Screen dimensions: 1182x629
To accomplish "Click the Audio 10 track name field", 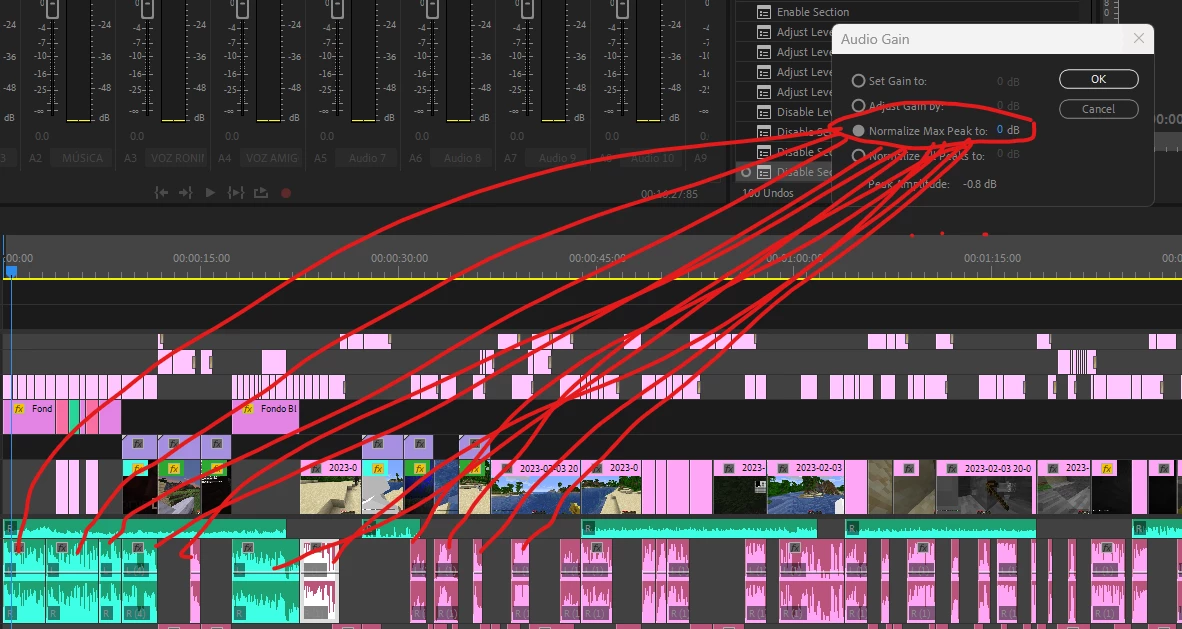I will click(652, 158).
